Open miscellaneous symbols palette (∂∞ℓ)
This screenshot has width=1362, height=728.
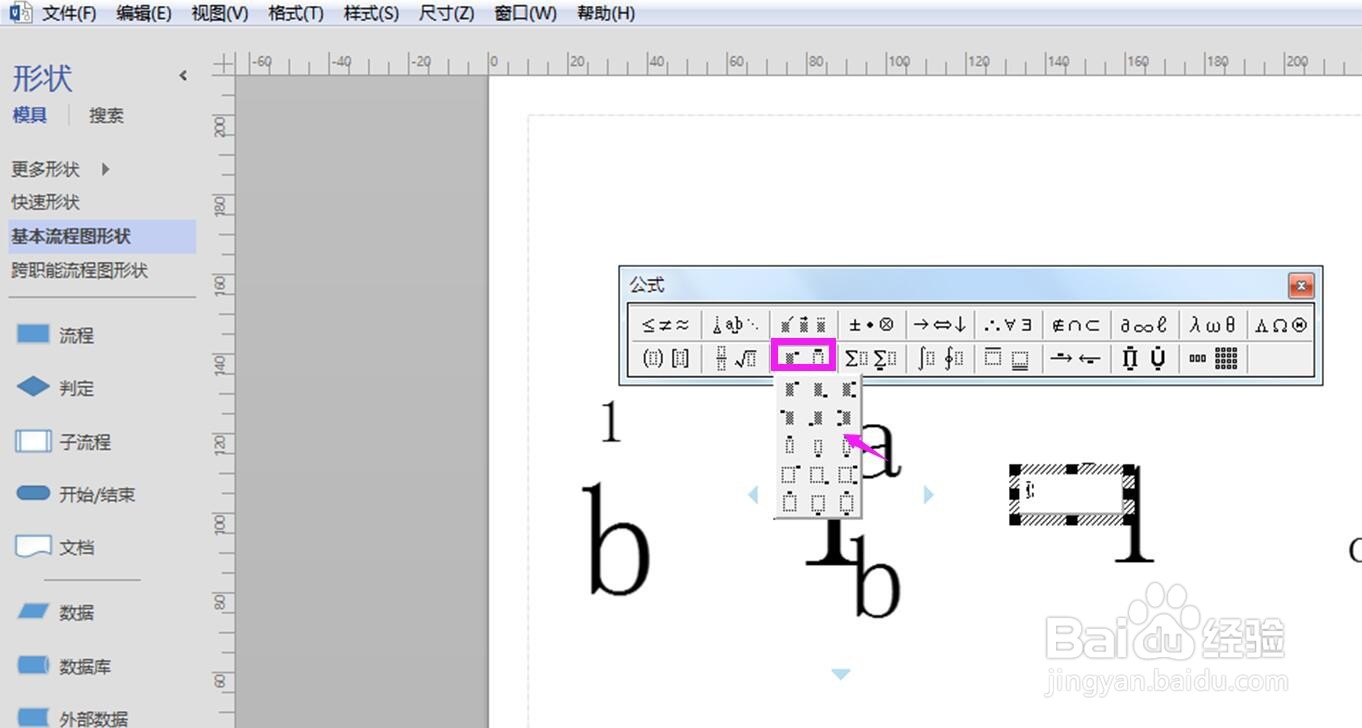pos(1143,325)
